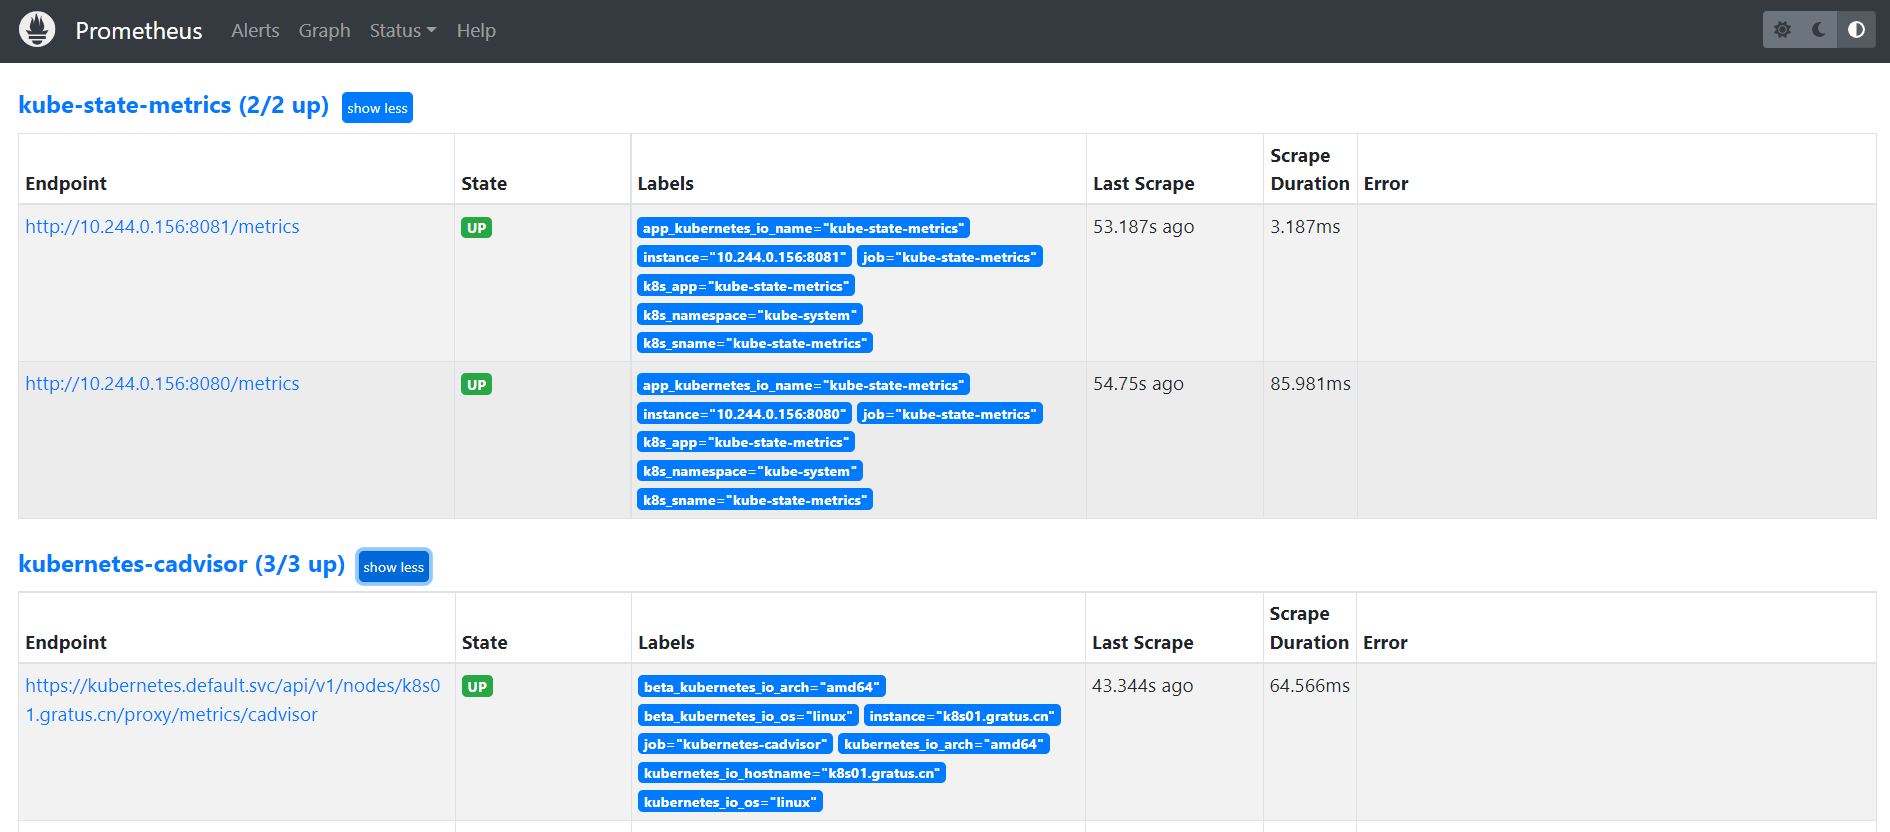
Task: Collapse kubernetes-cadvisor with show less
Action: 394,567
